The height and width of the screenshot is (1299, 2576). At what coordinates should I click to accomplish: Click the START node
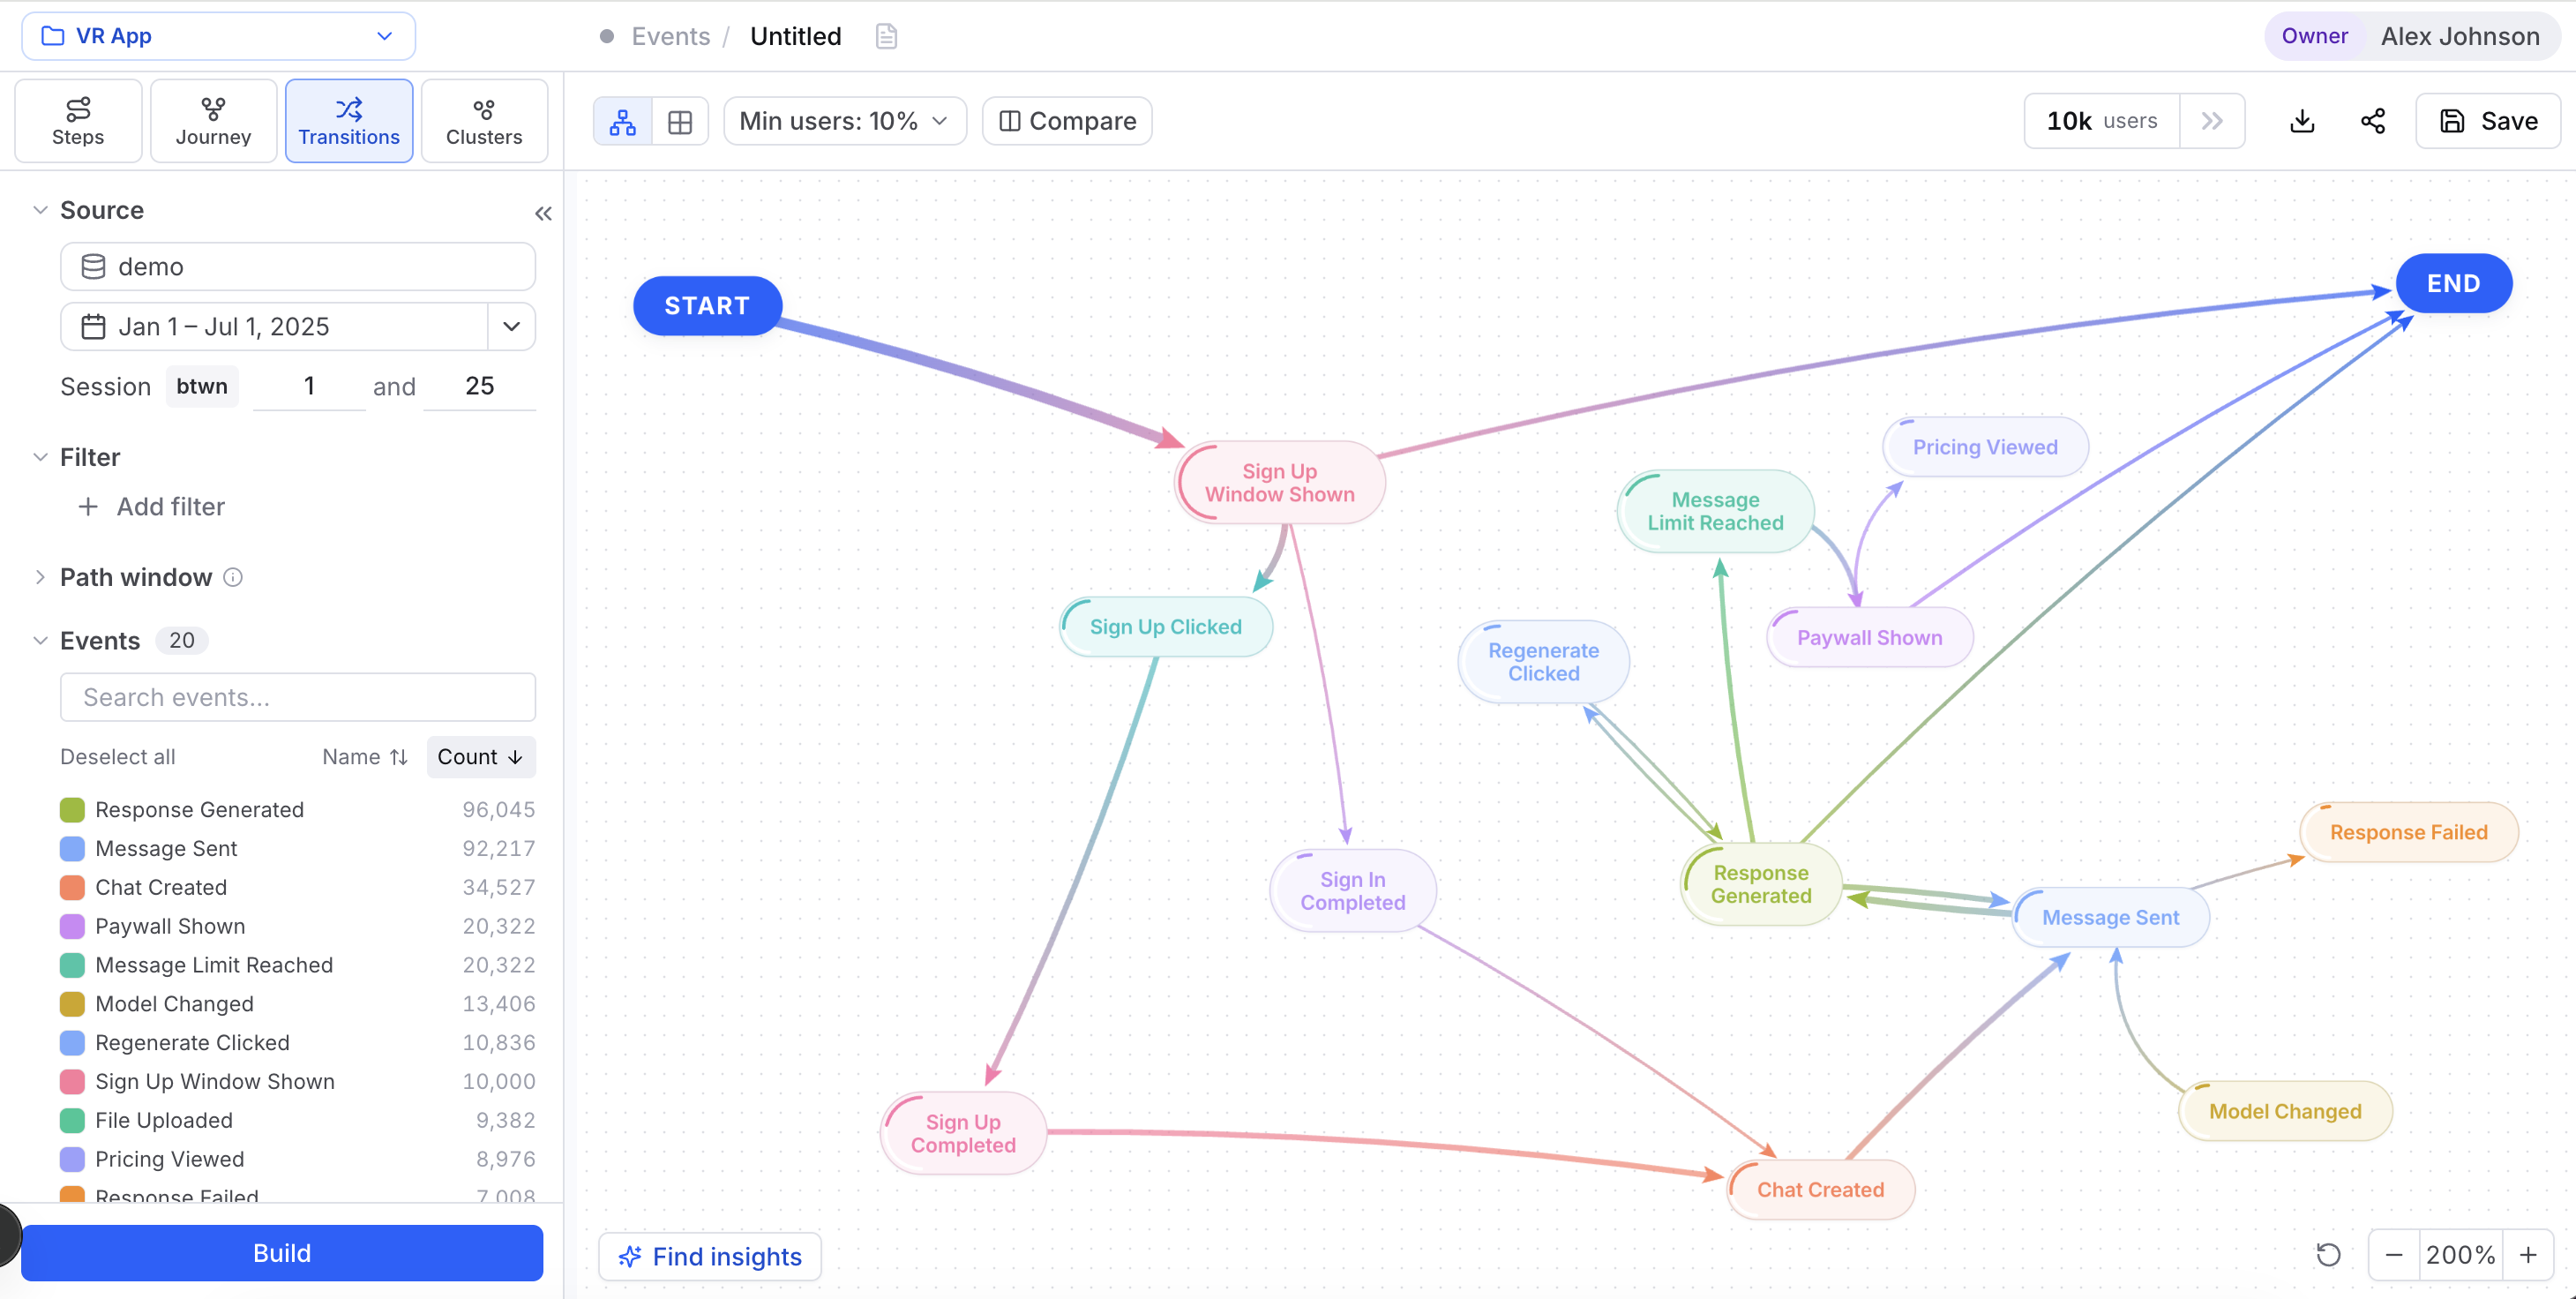(707, 306)
